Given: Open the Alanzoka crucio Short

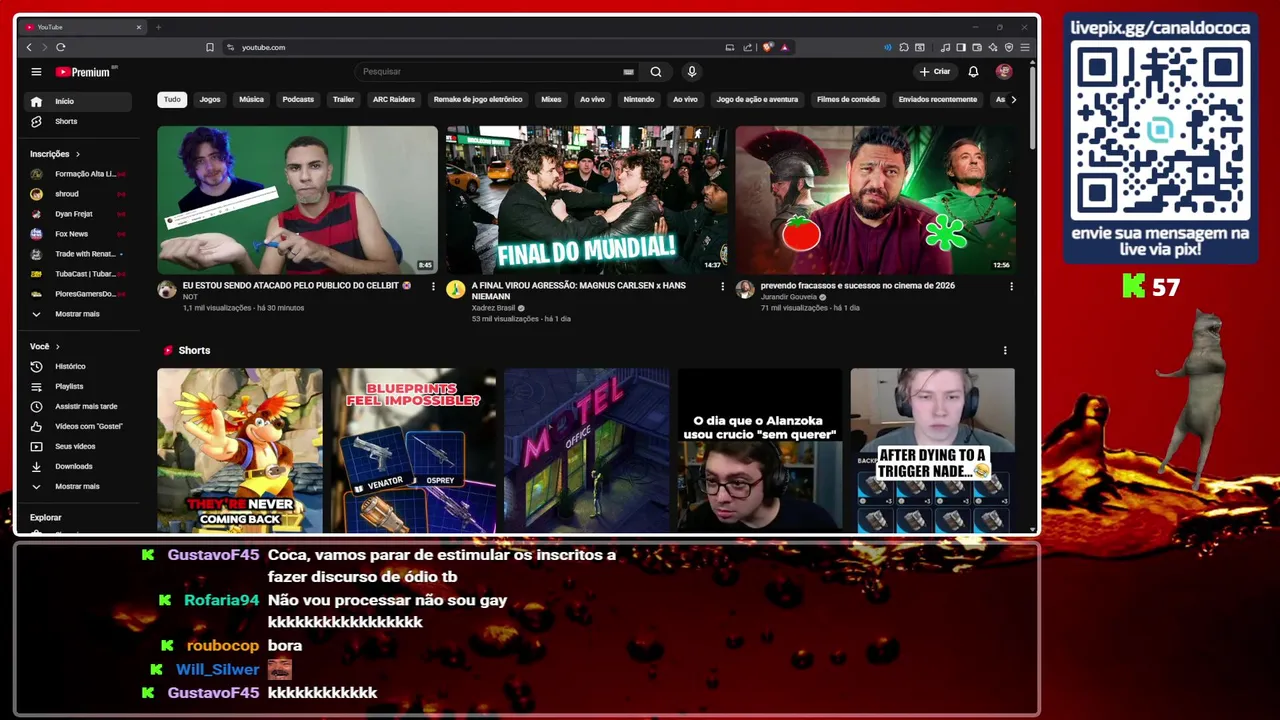Looking at the screenshot, I should pyautogui.click(x=760, y=450).
